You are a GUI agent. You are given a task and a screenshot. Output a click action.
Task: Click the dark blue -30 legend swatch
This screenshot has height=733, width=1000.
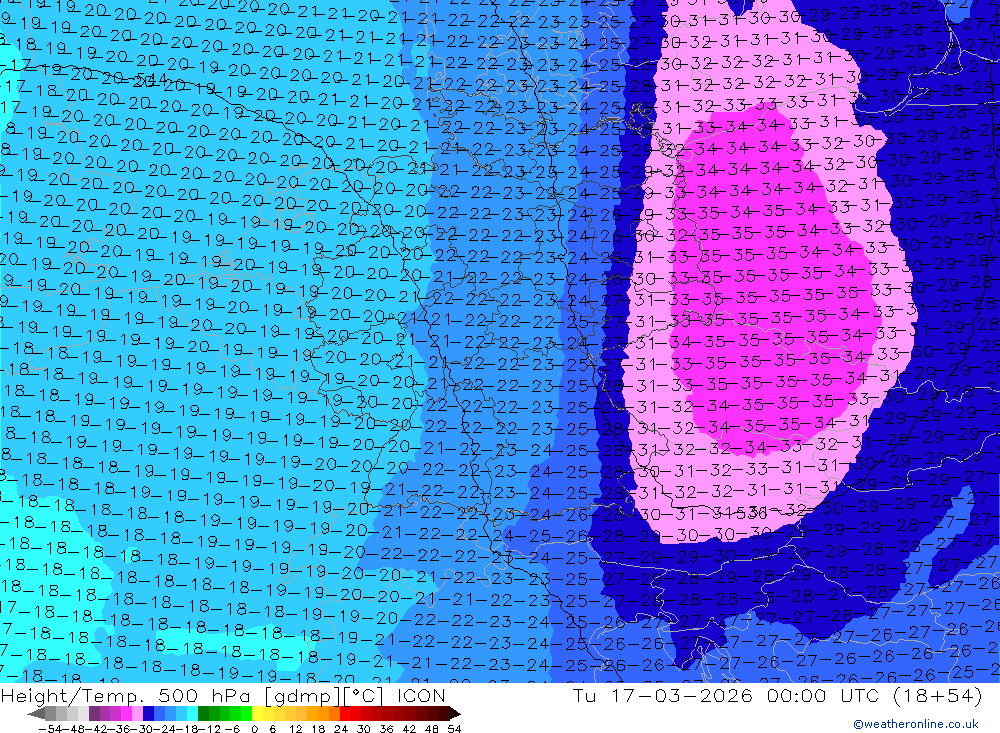pos(148,713)
